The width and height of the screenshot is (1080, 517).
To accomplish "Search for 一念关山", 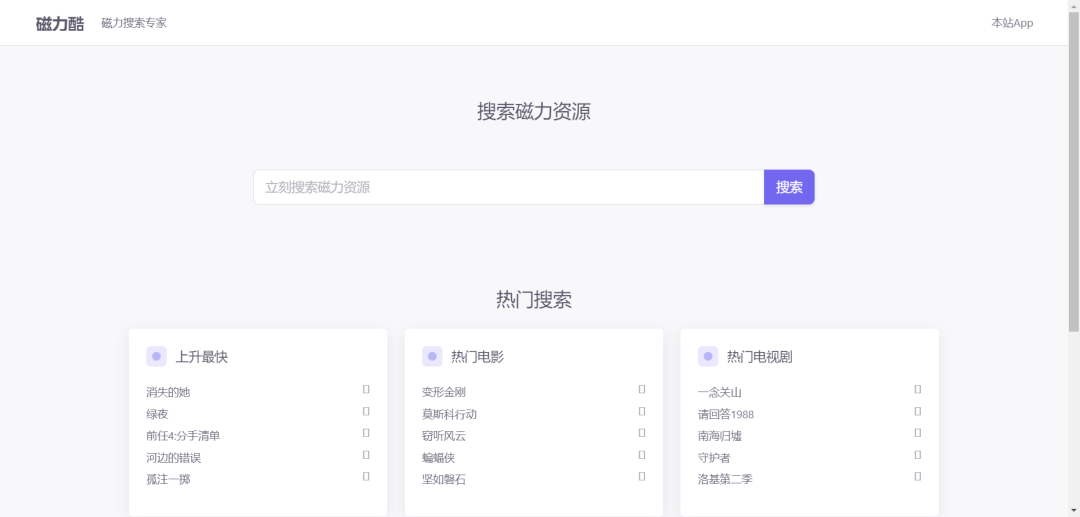I will [719, 392].
